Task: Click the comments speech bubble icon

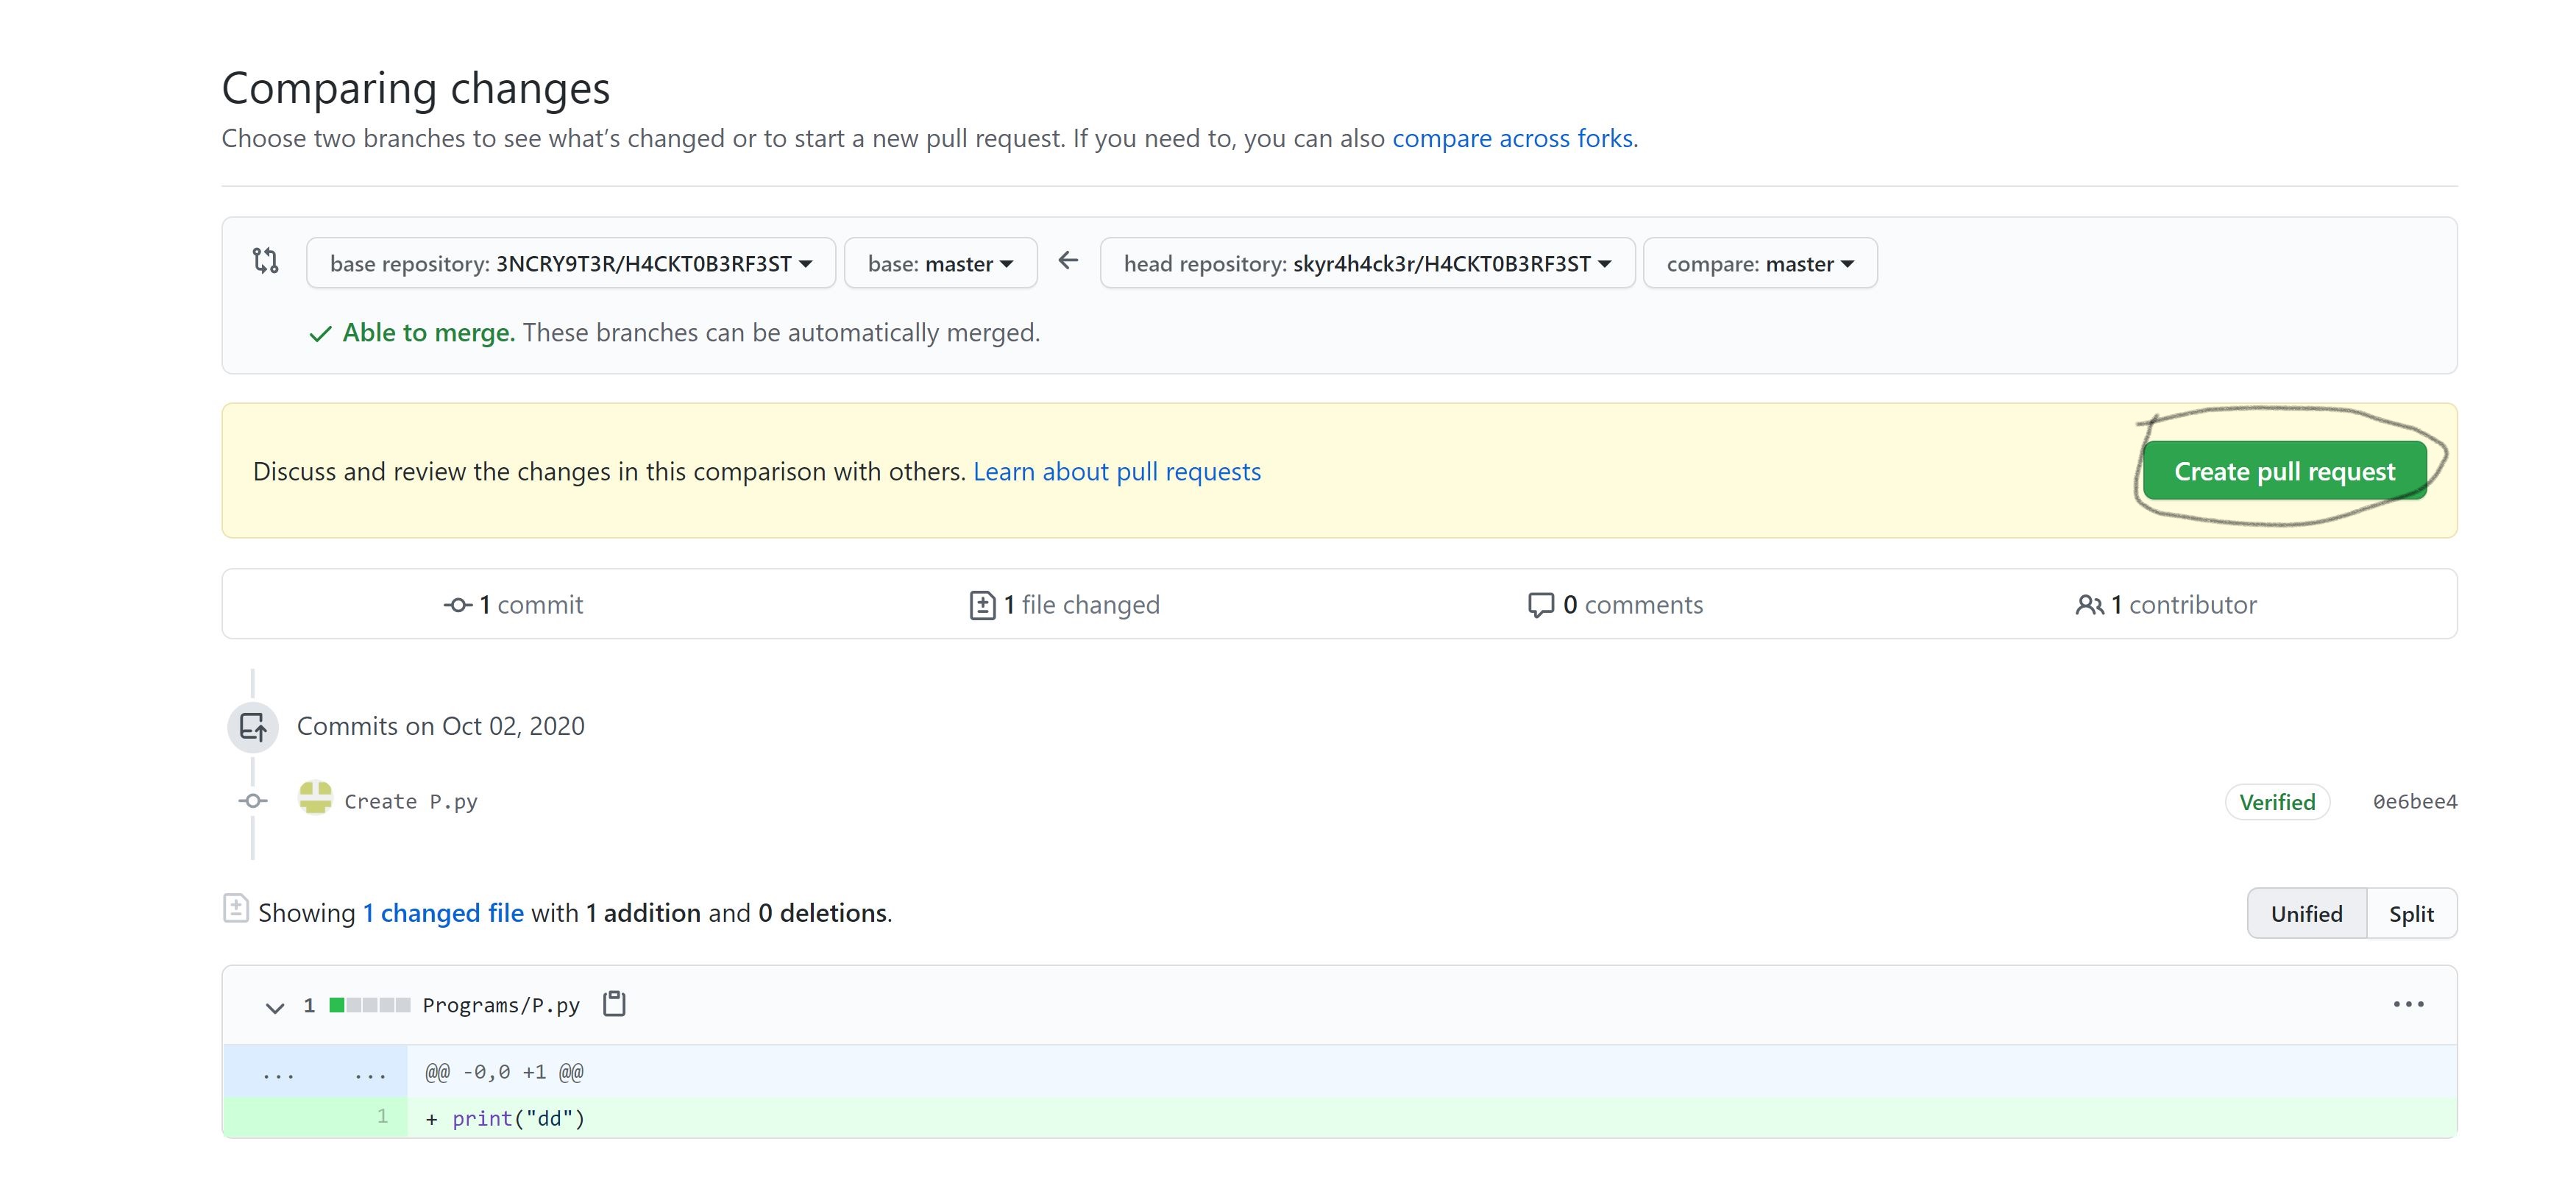Action: [x=1540, y=605]
